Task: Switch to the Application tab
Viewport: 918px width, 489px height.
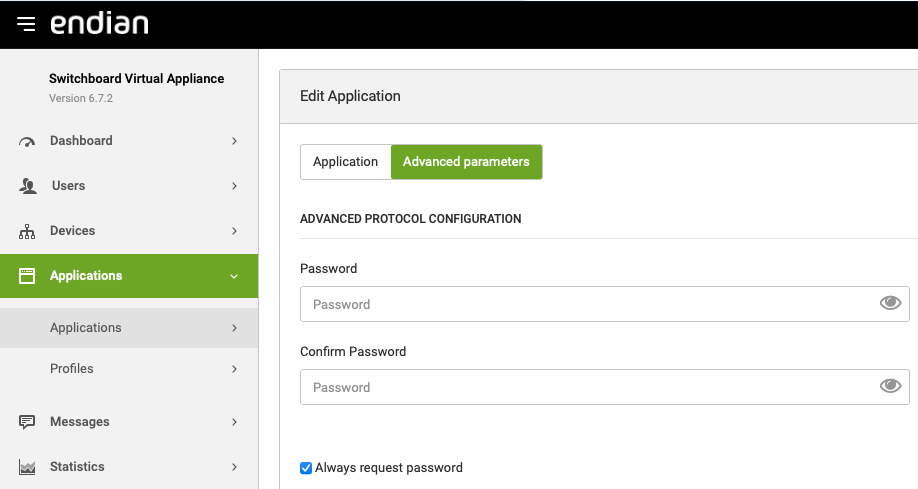Action: (x=345, y=162)
